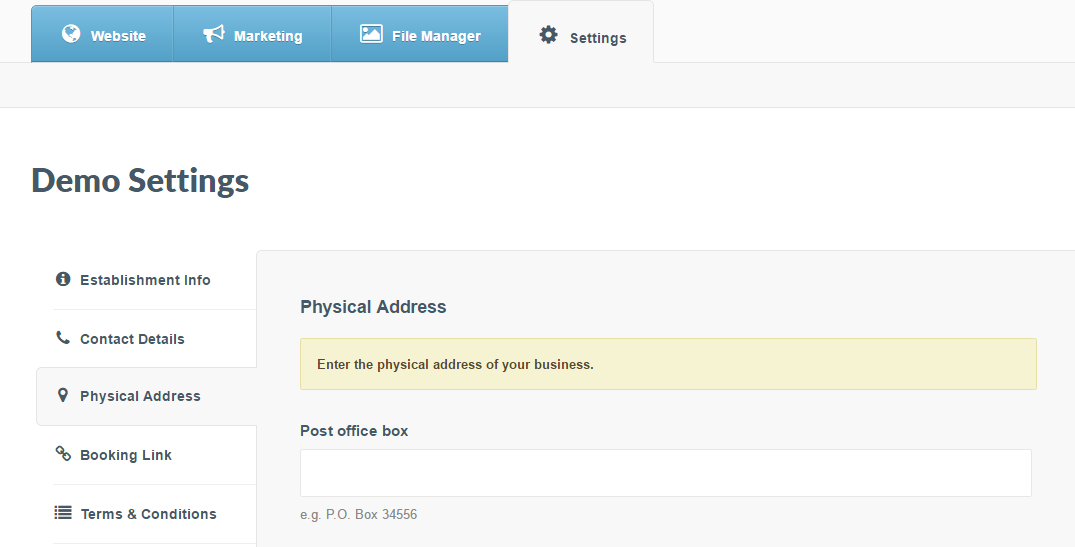Click the info circle icon beside Establishment Info
Viewport: 1075px width, 547px height.
click(63, 279)
